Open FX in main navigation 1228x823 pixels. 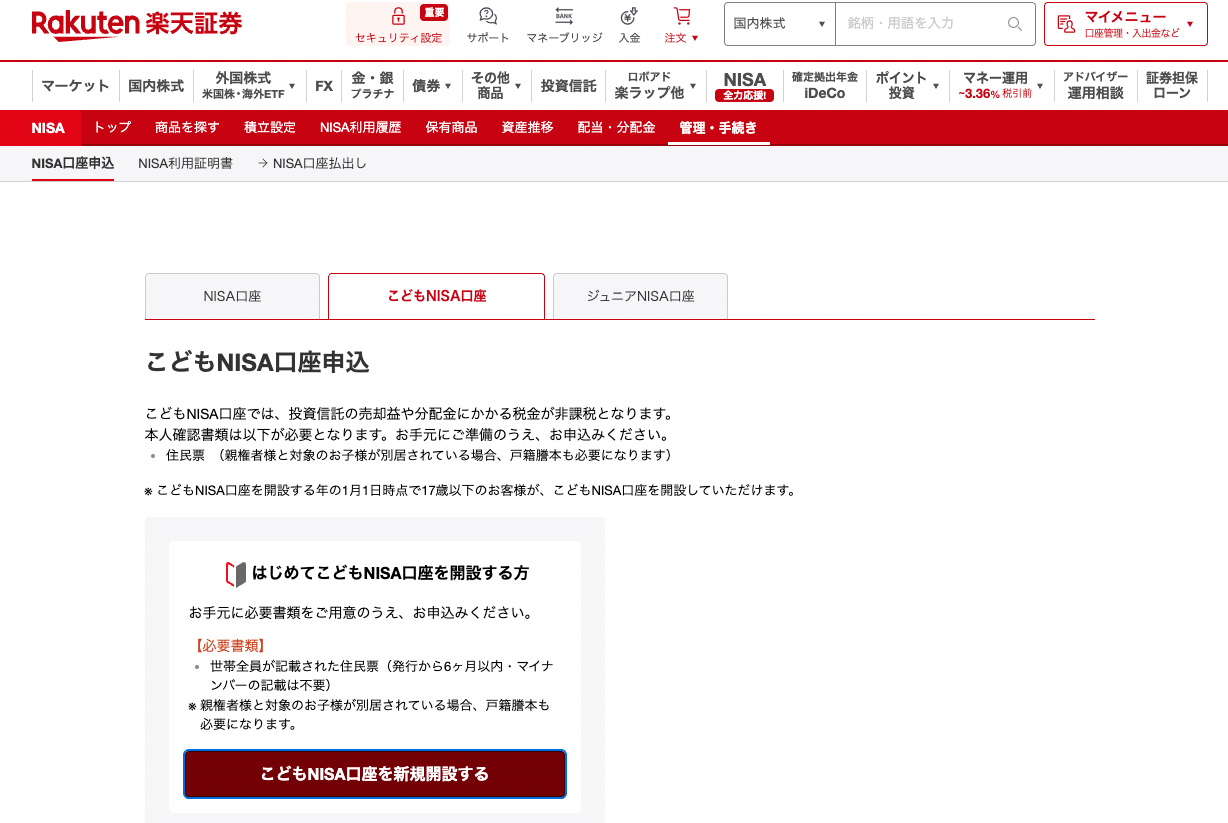click(324, 86)
